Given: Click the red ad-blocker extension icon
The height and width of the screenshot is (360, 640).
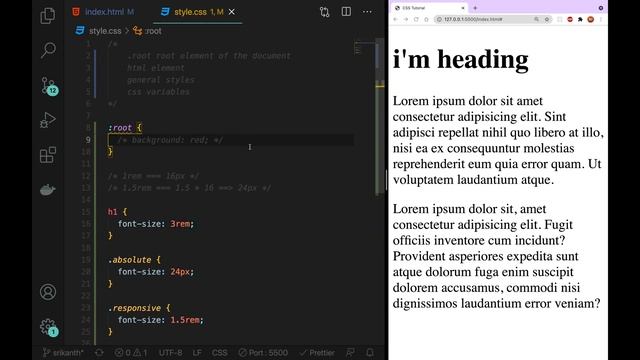Looking at the screenshot, I should (x=570, y=19).
